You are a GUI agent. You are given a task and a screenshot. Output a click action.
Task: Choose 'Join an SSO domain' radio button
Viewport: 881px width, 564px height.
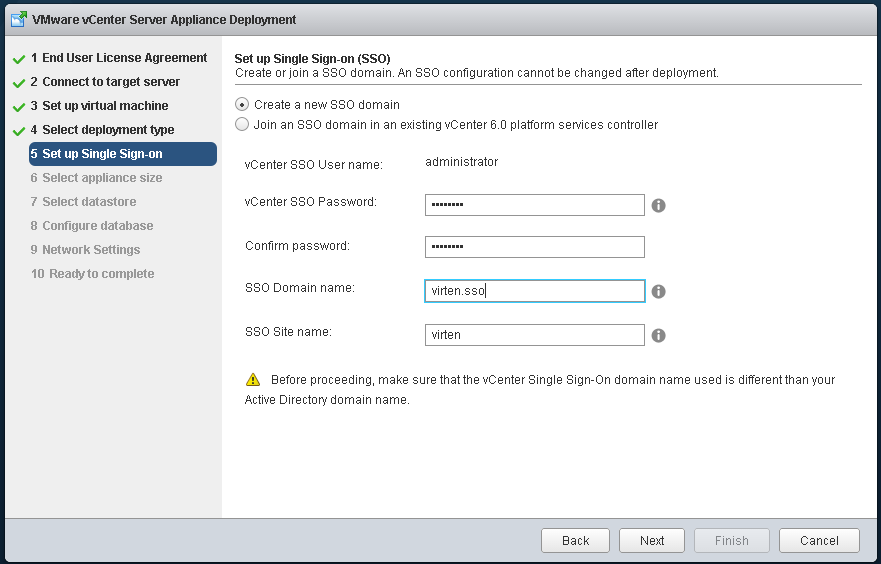[242, 124]
